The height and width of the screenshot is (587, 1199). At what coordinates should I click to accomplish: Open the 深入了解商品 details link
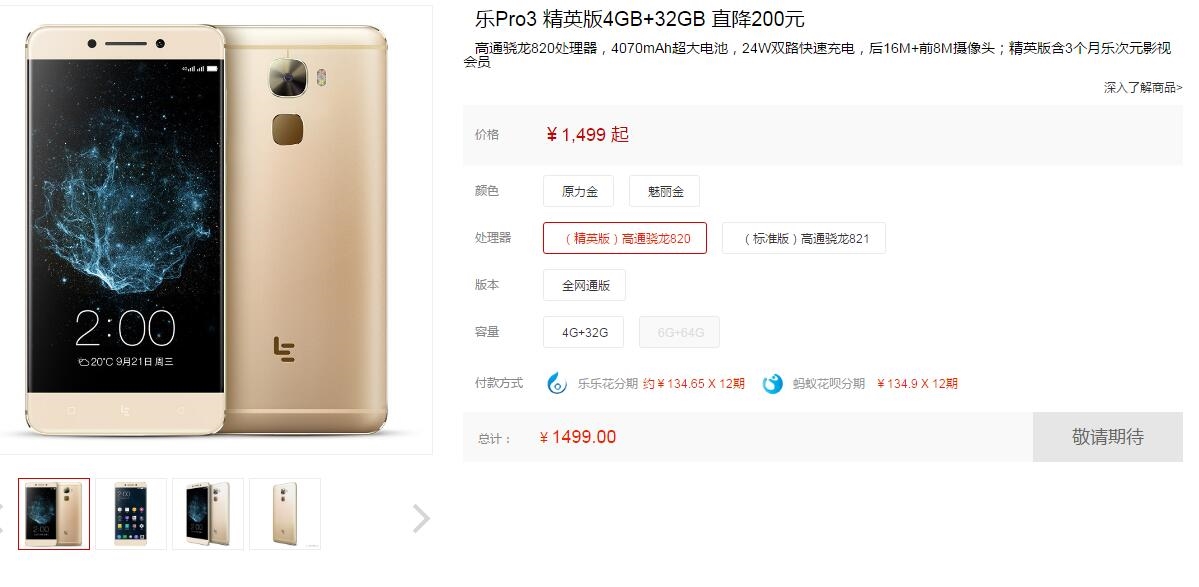(x=1142, y=87)
